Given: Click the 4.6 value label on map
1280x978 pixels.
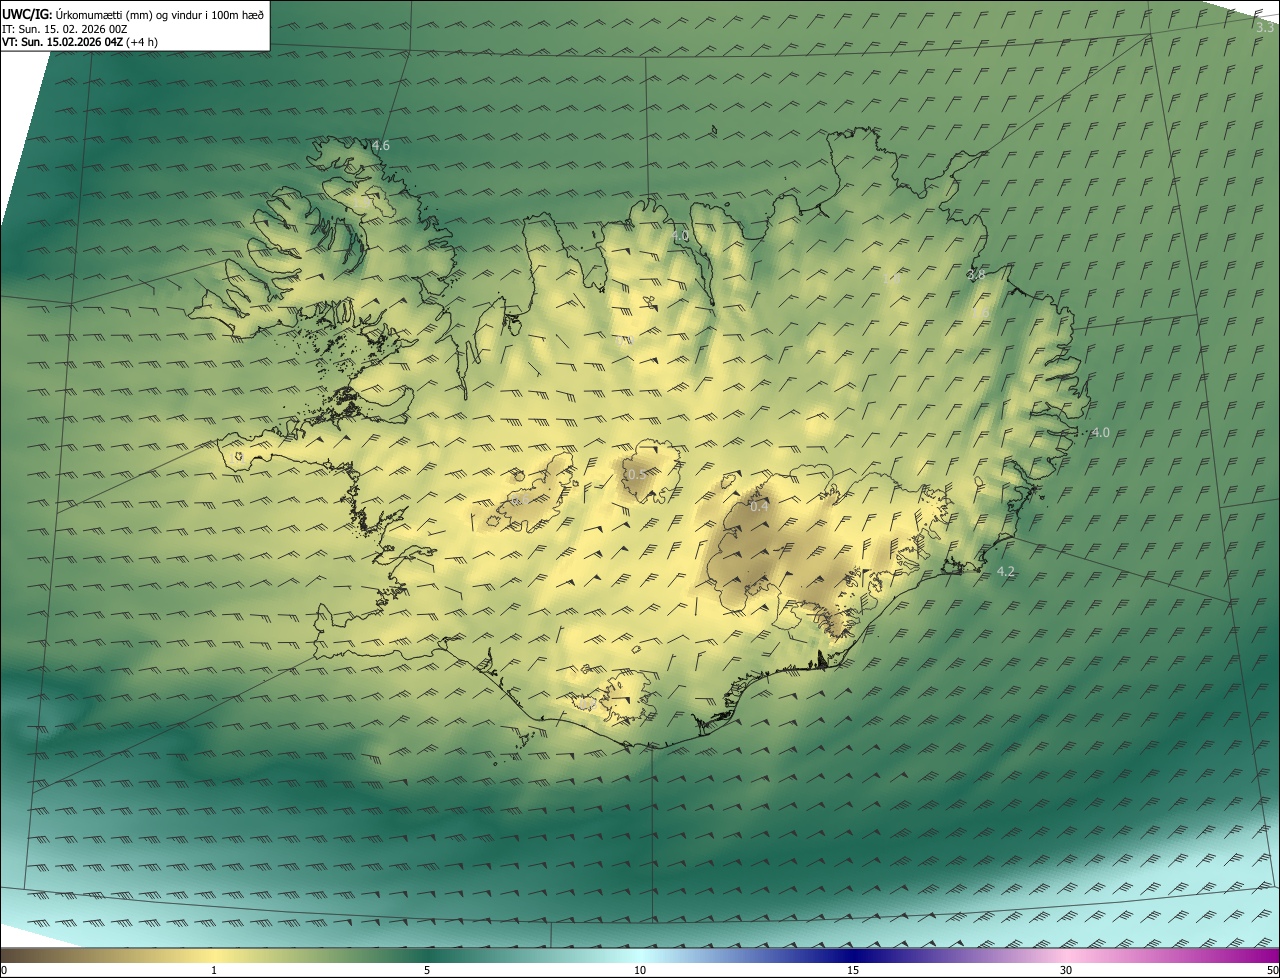Looking at the screenshot, I should coord(380,146).
